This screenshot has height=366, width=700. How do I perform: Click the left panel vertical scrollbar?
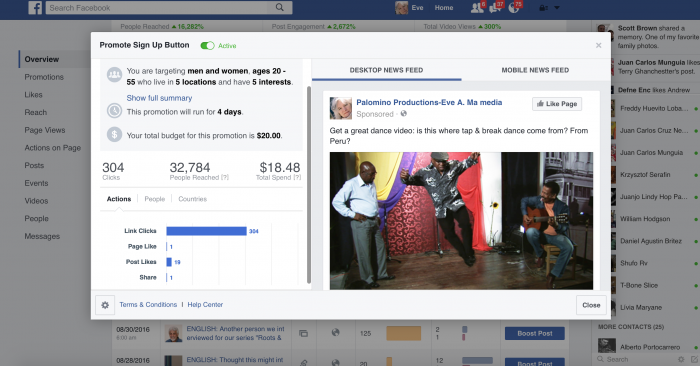coord(308,185)
